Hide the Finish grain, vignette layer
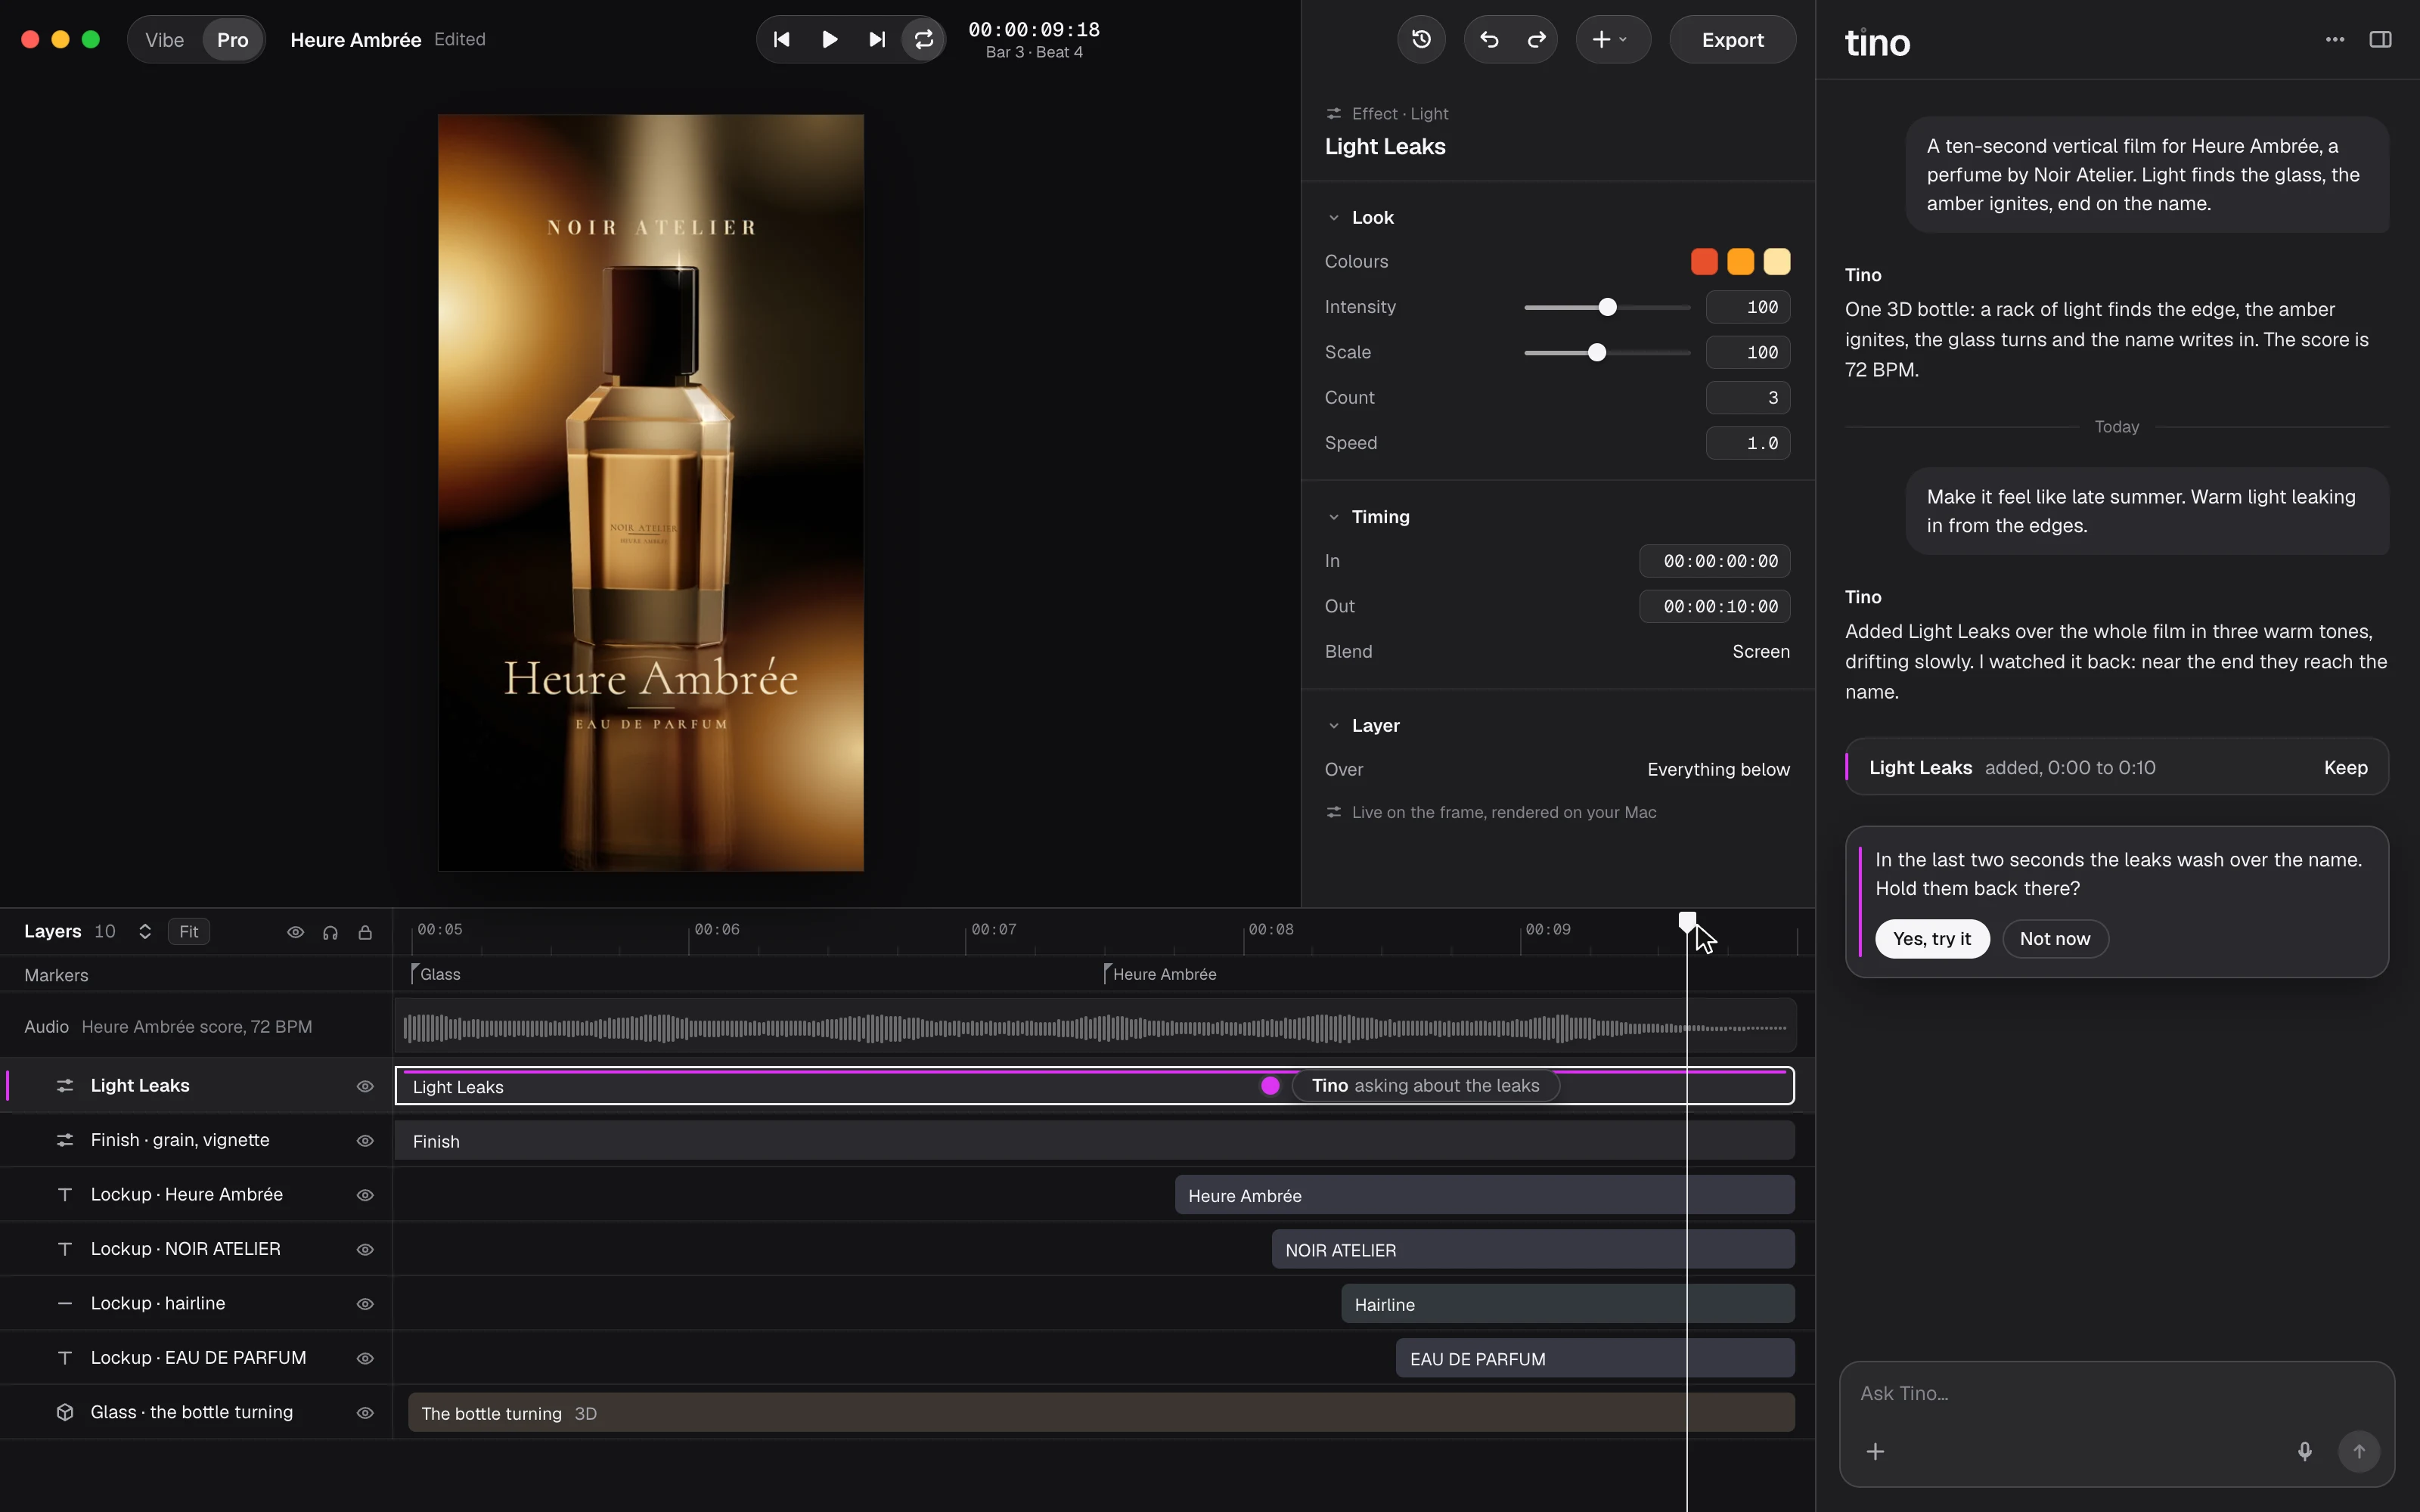Viewport: 2420px width, 1512px height. coord(365,1141)
